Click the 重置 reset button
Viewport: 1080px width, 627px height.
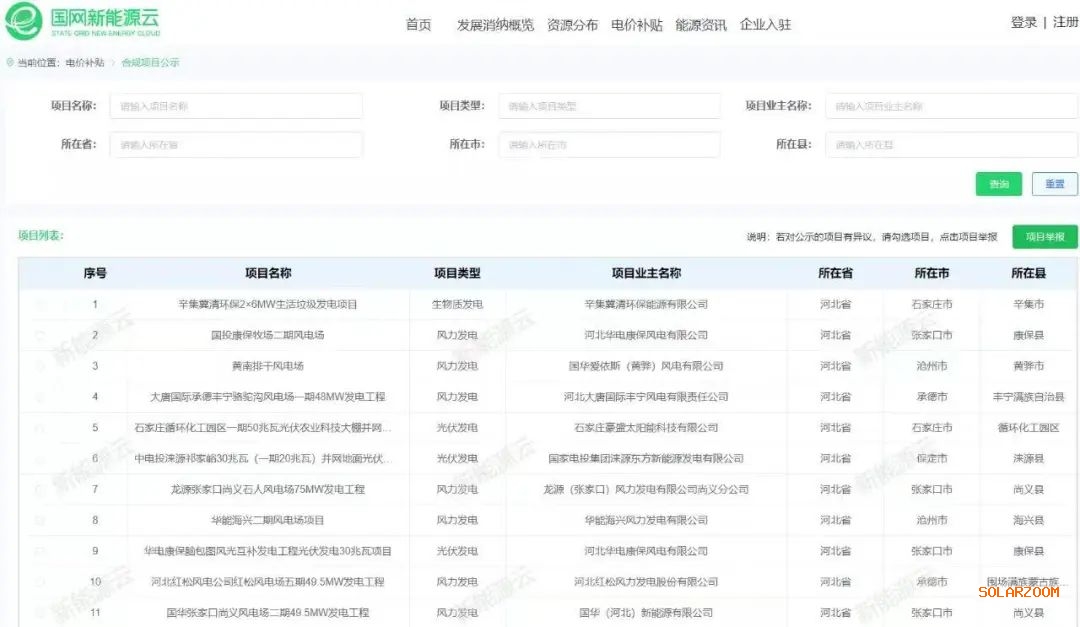pos(1054,184)
